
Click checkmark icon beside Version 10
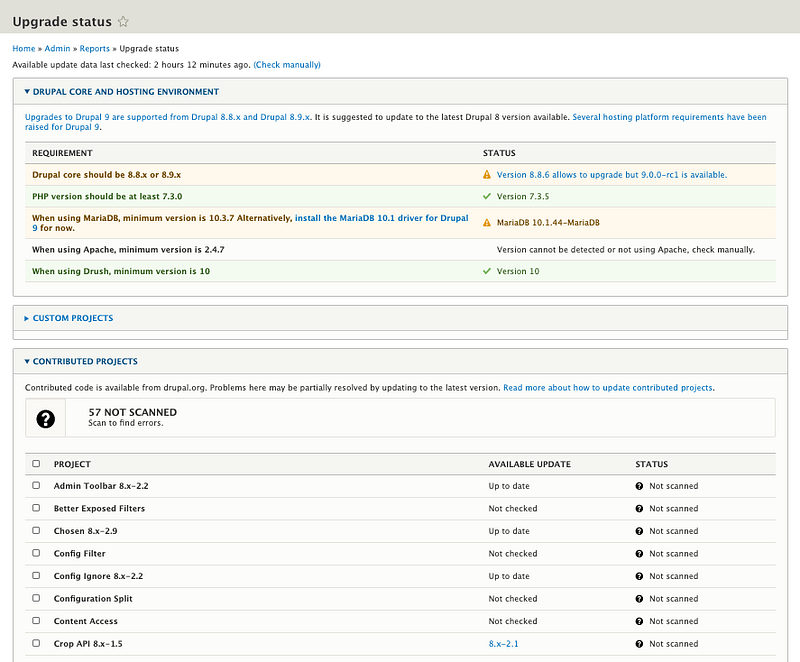pos(487,271)
